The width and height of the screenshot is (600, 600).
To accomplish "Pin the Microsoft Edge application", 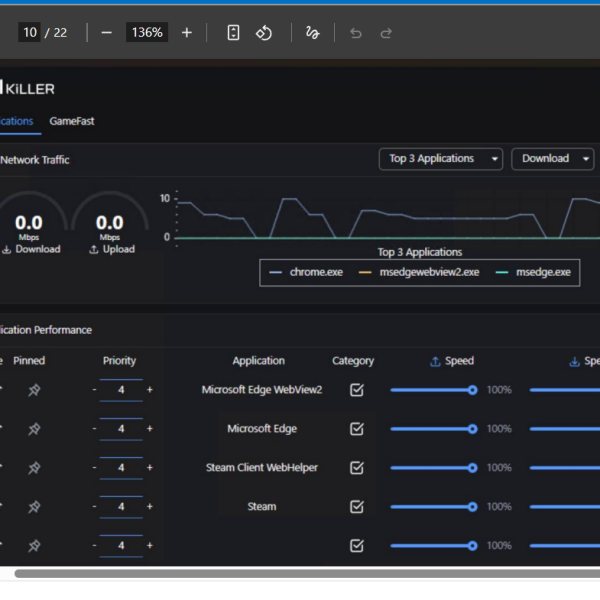I will coord(34,429).
